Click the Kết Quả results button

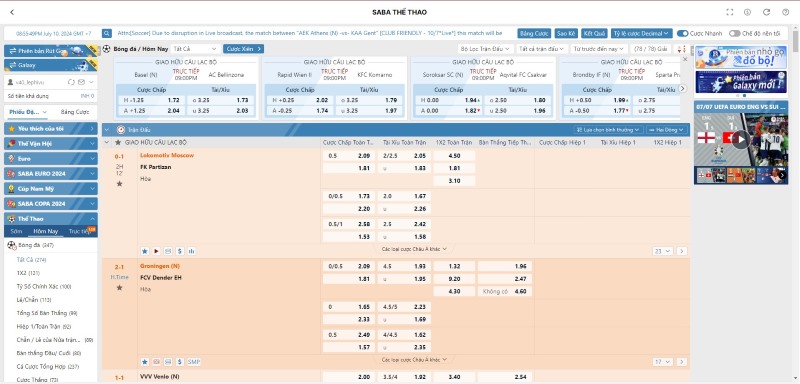[x=594, y=33]
